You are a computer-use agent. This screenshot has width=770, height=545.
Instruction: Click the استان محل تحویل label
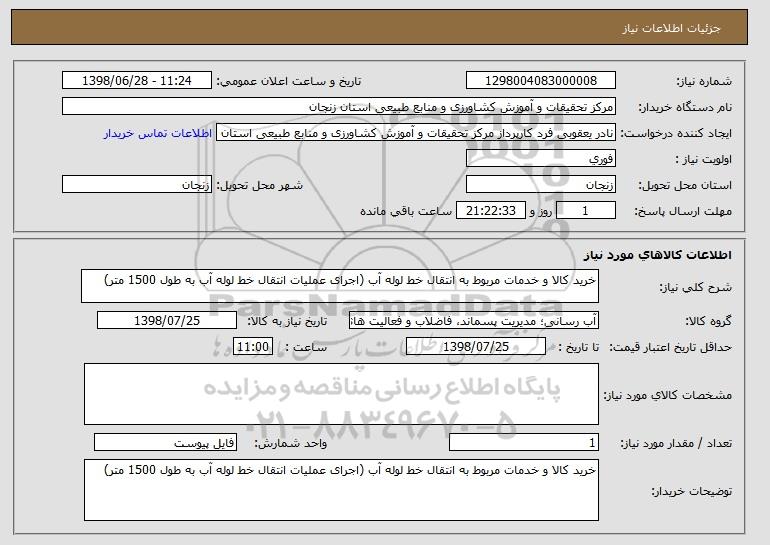coord(685,185)
